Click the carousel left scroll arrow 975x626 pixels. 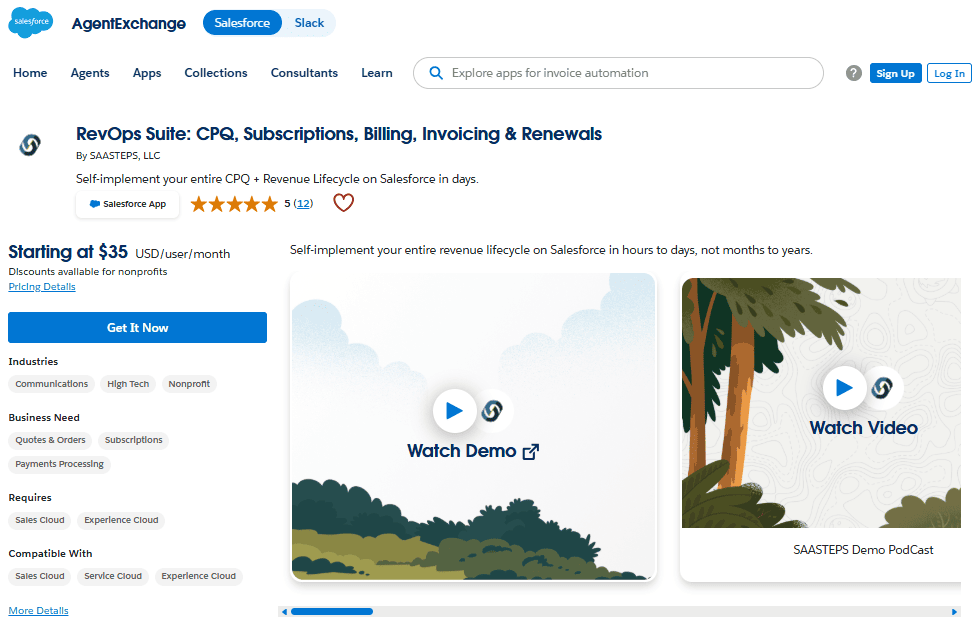click(284, 612)
